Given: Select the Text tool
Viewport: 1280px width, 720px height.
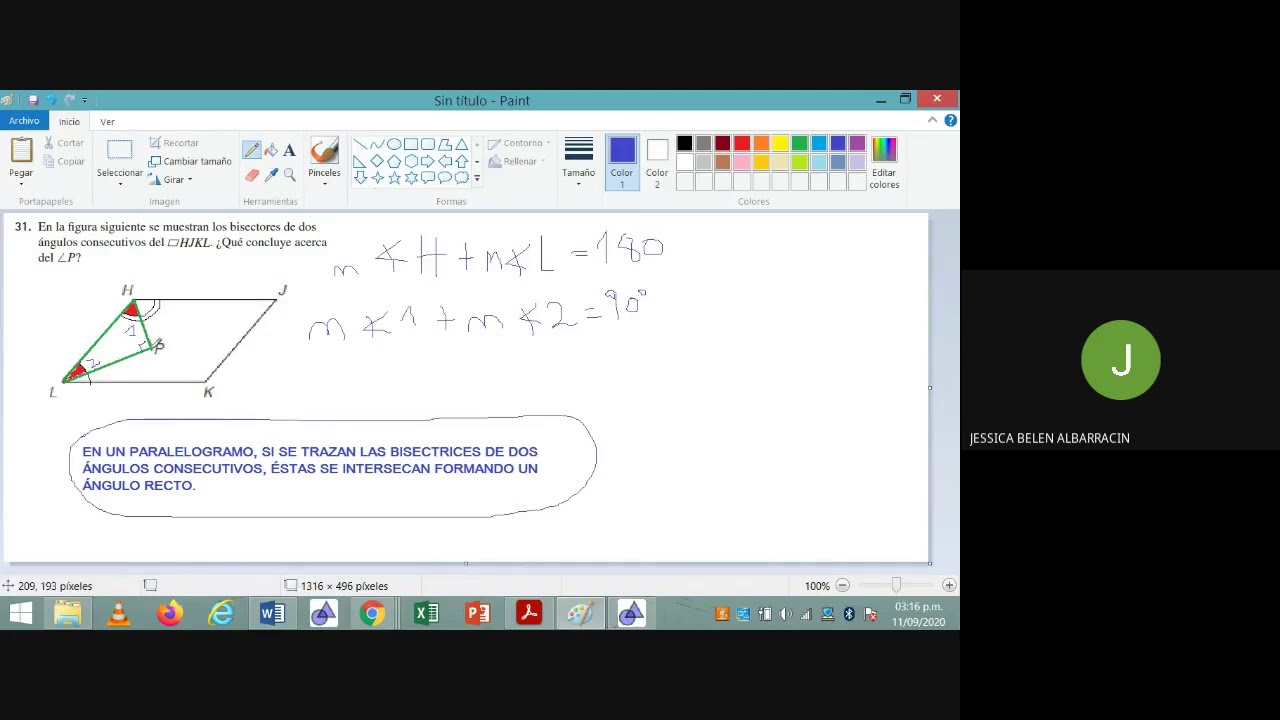Looking at the screenshot, I should click(289, 150).
